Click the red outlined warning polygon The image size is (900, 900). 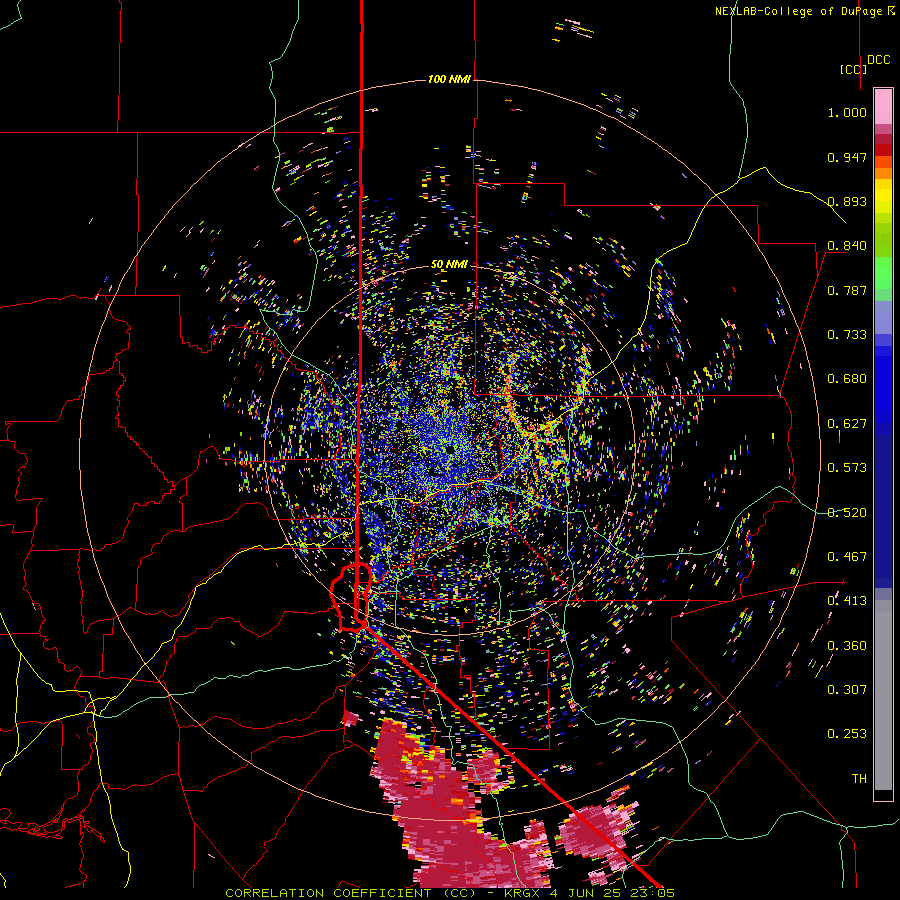(352, 597)
